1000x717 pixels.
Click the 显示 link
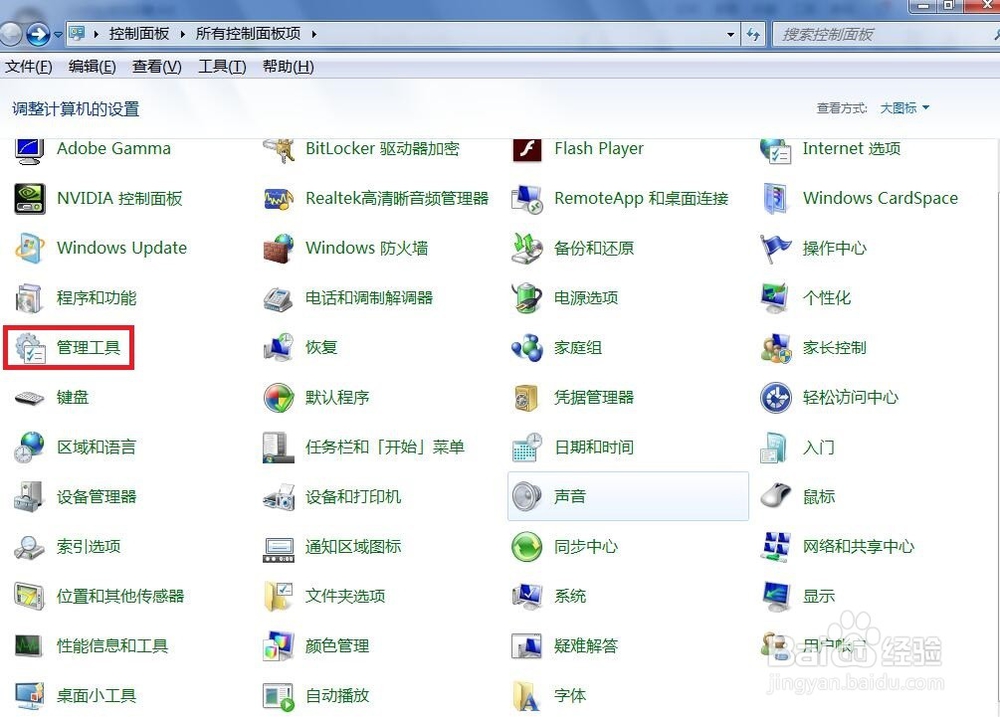(x=819, y=596)
